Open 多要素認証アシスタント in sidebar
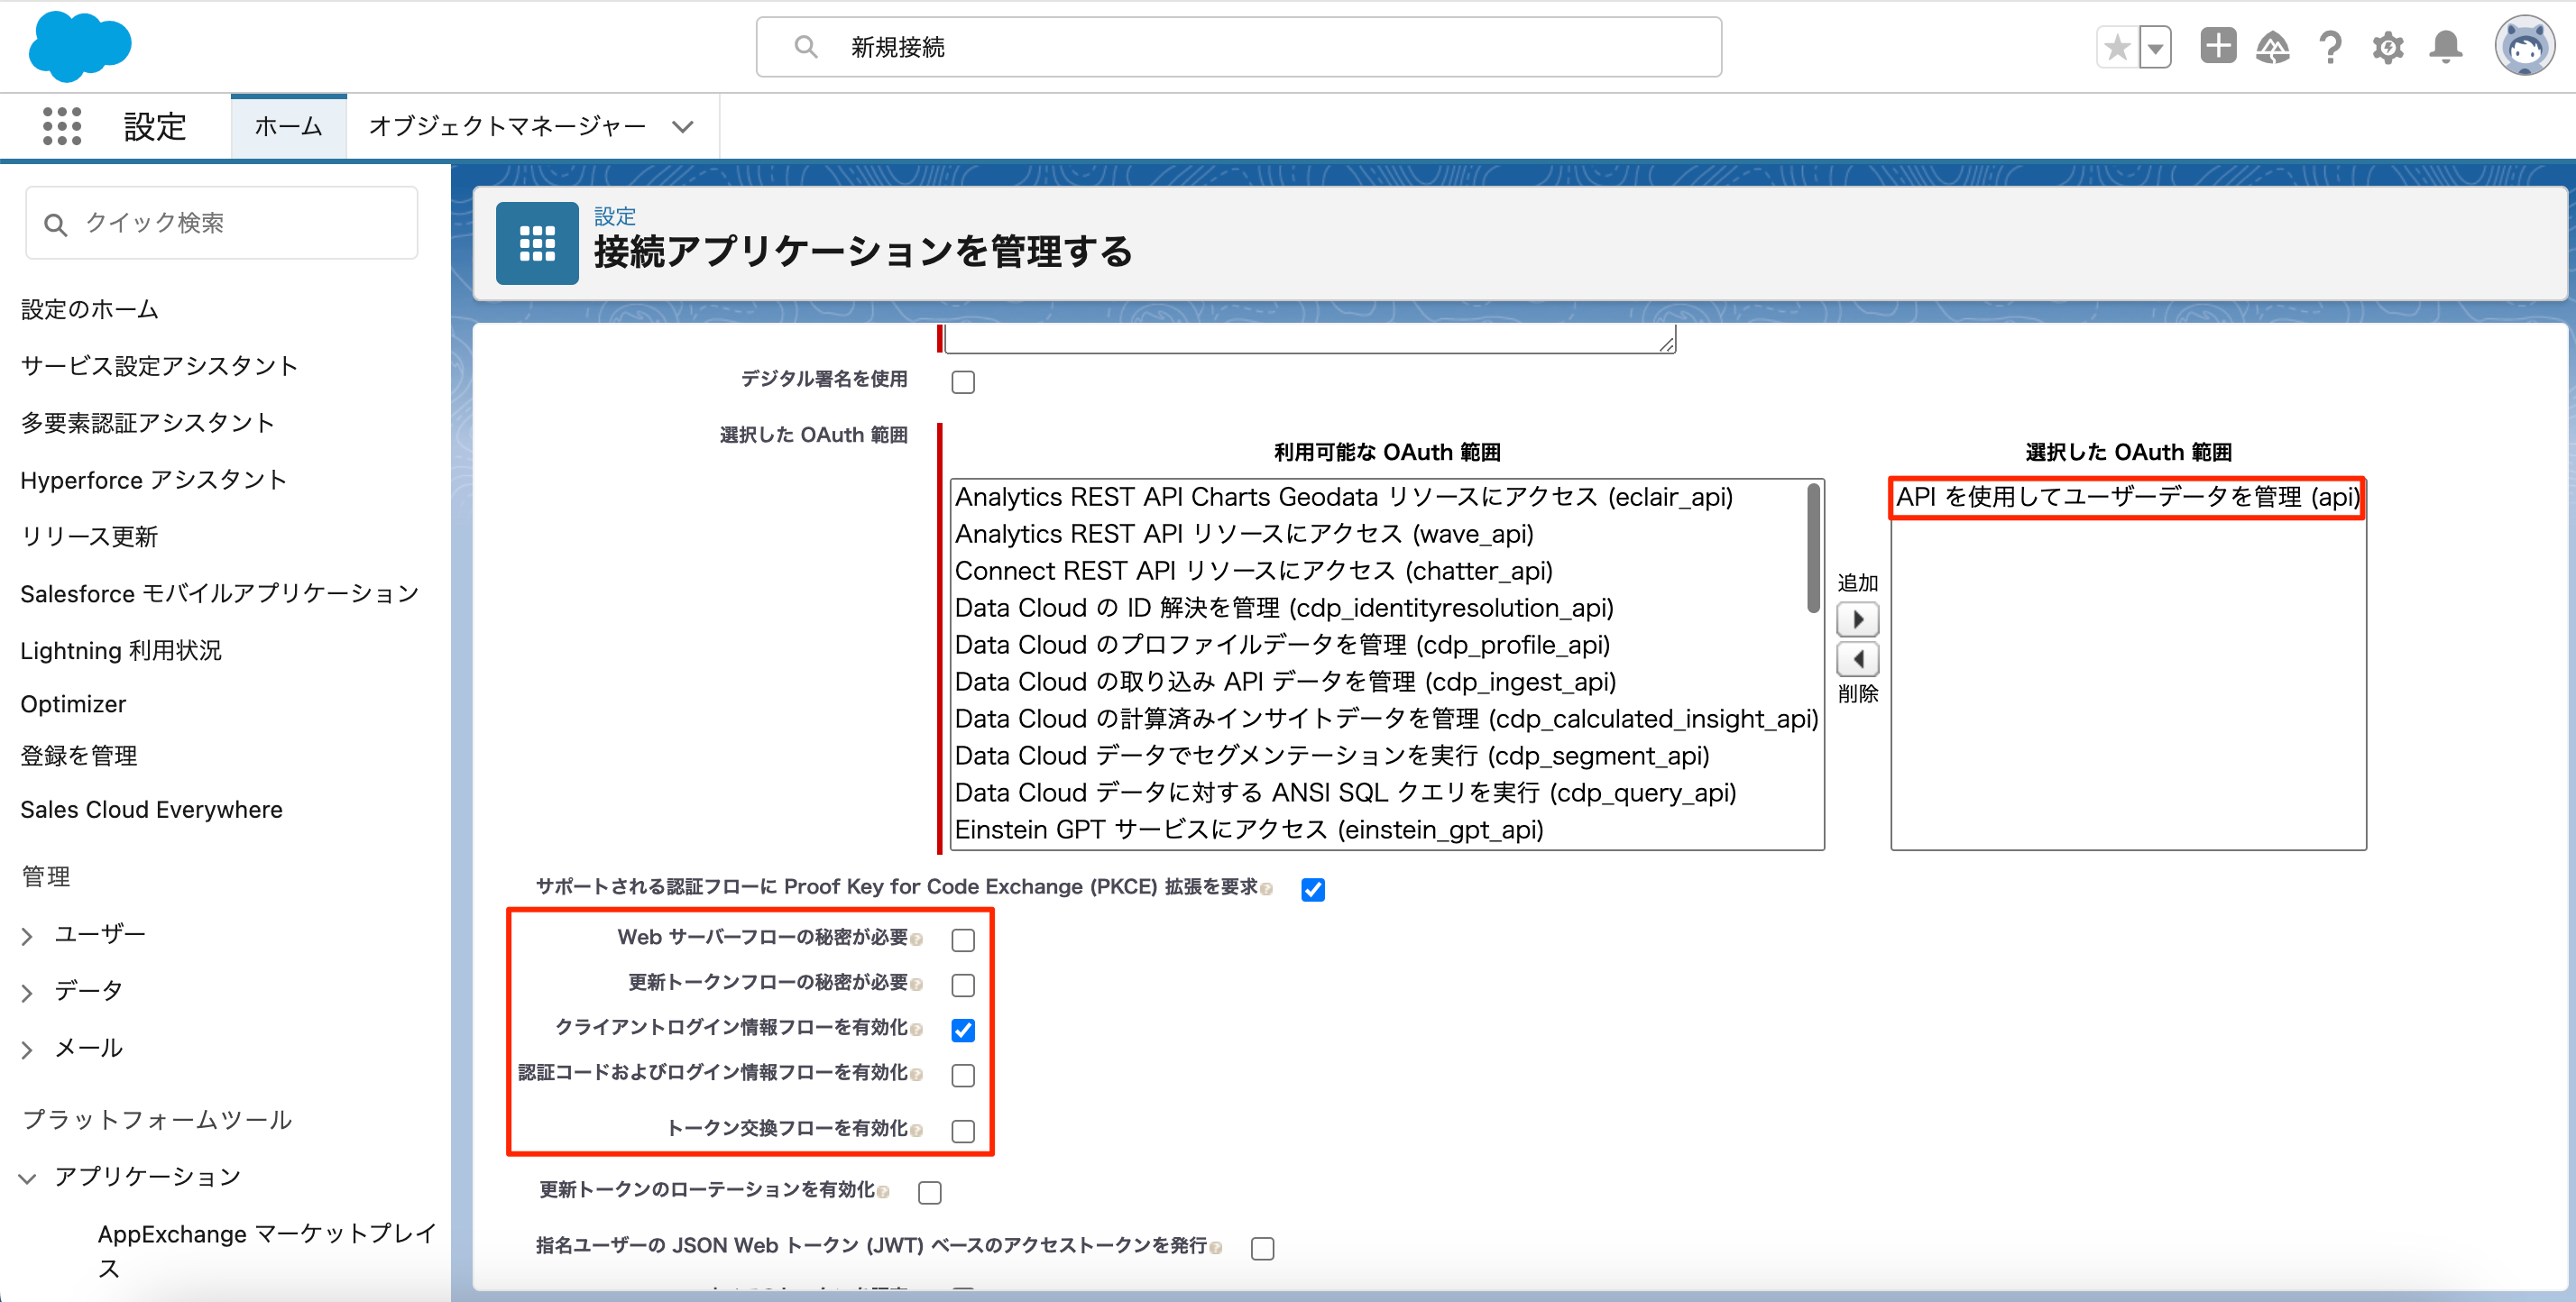 coord(148,423)
